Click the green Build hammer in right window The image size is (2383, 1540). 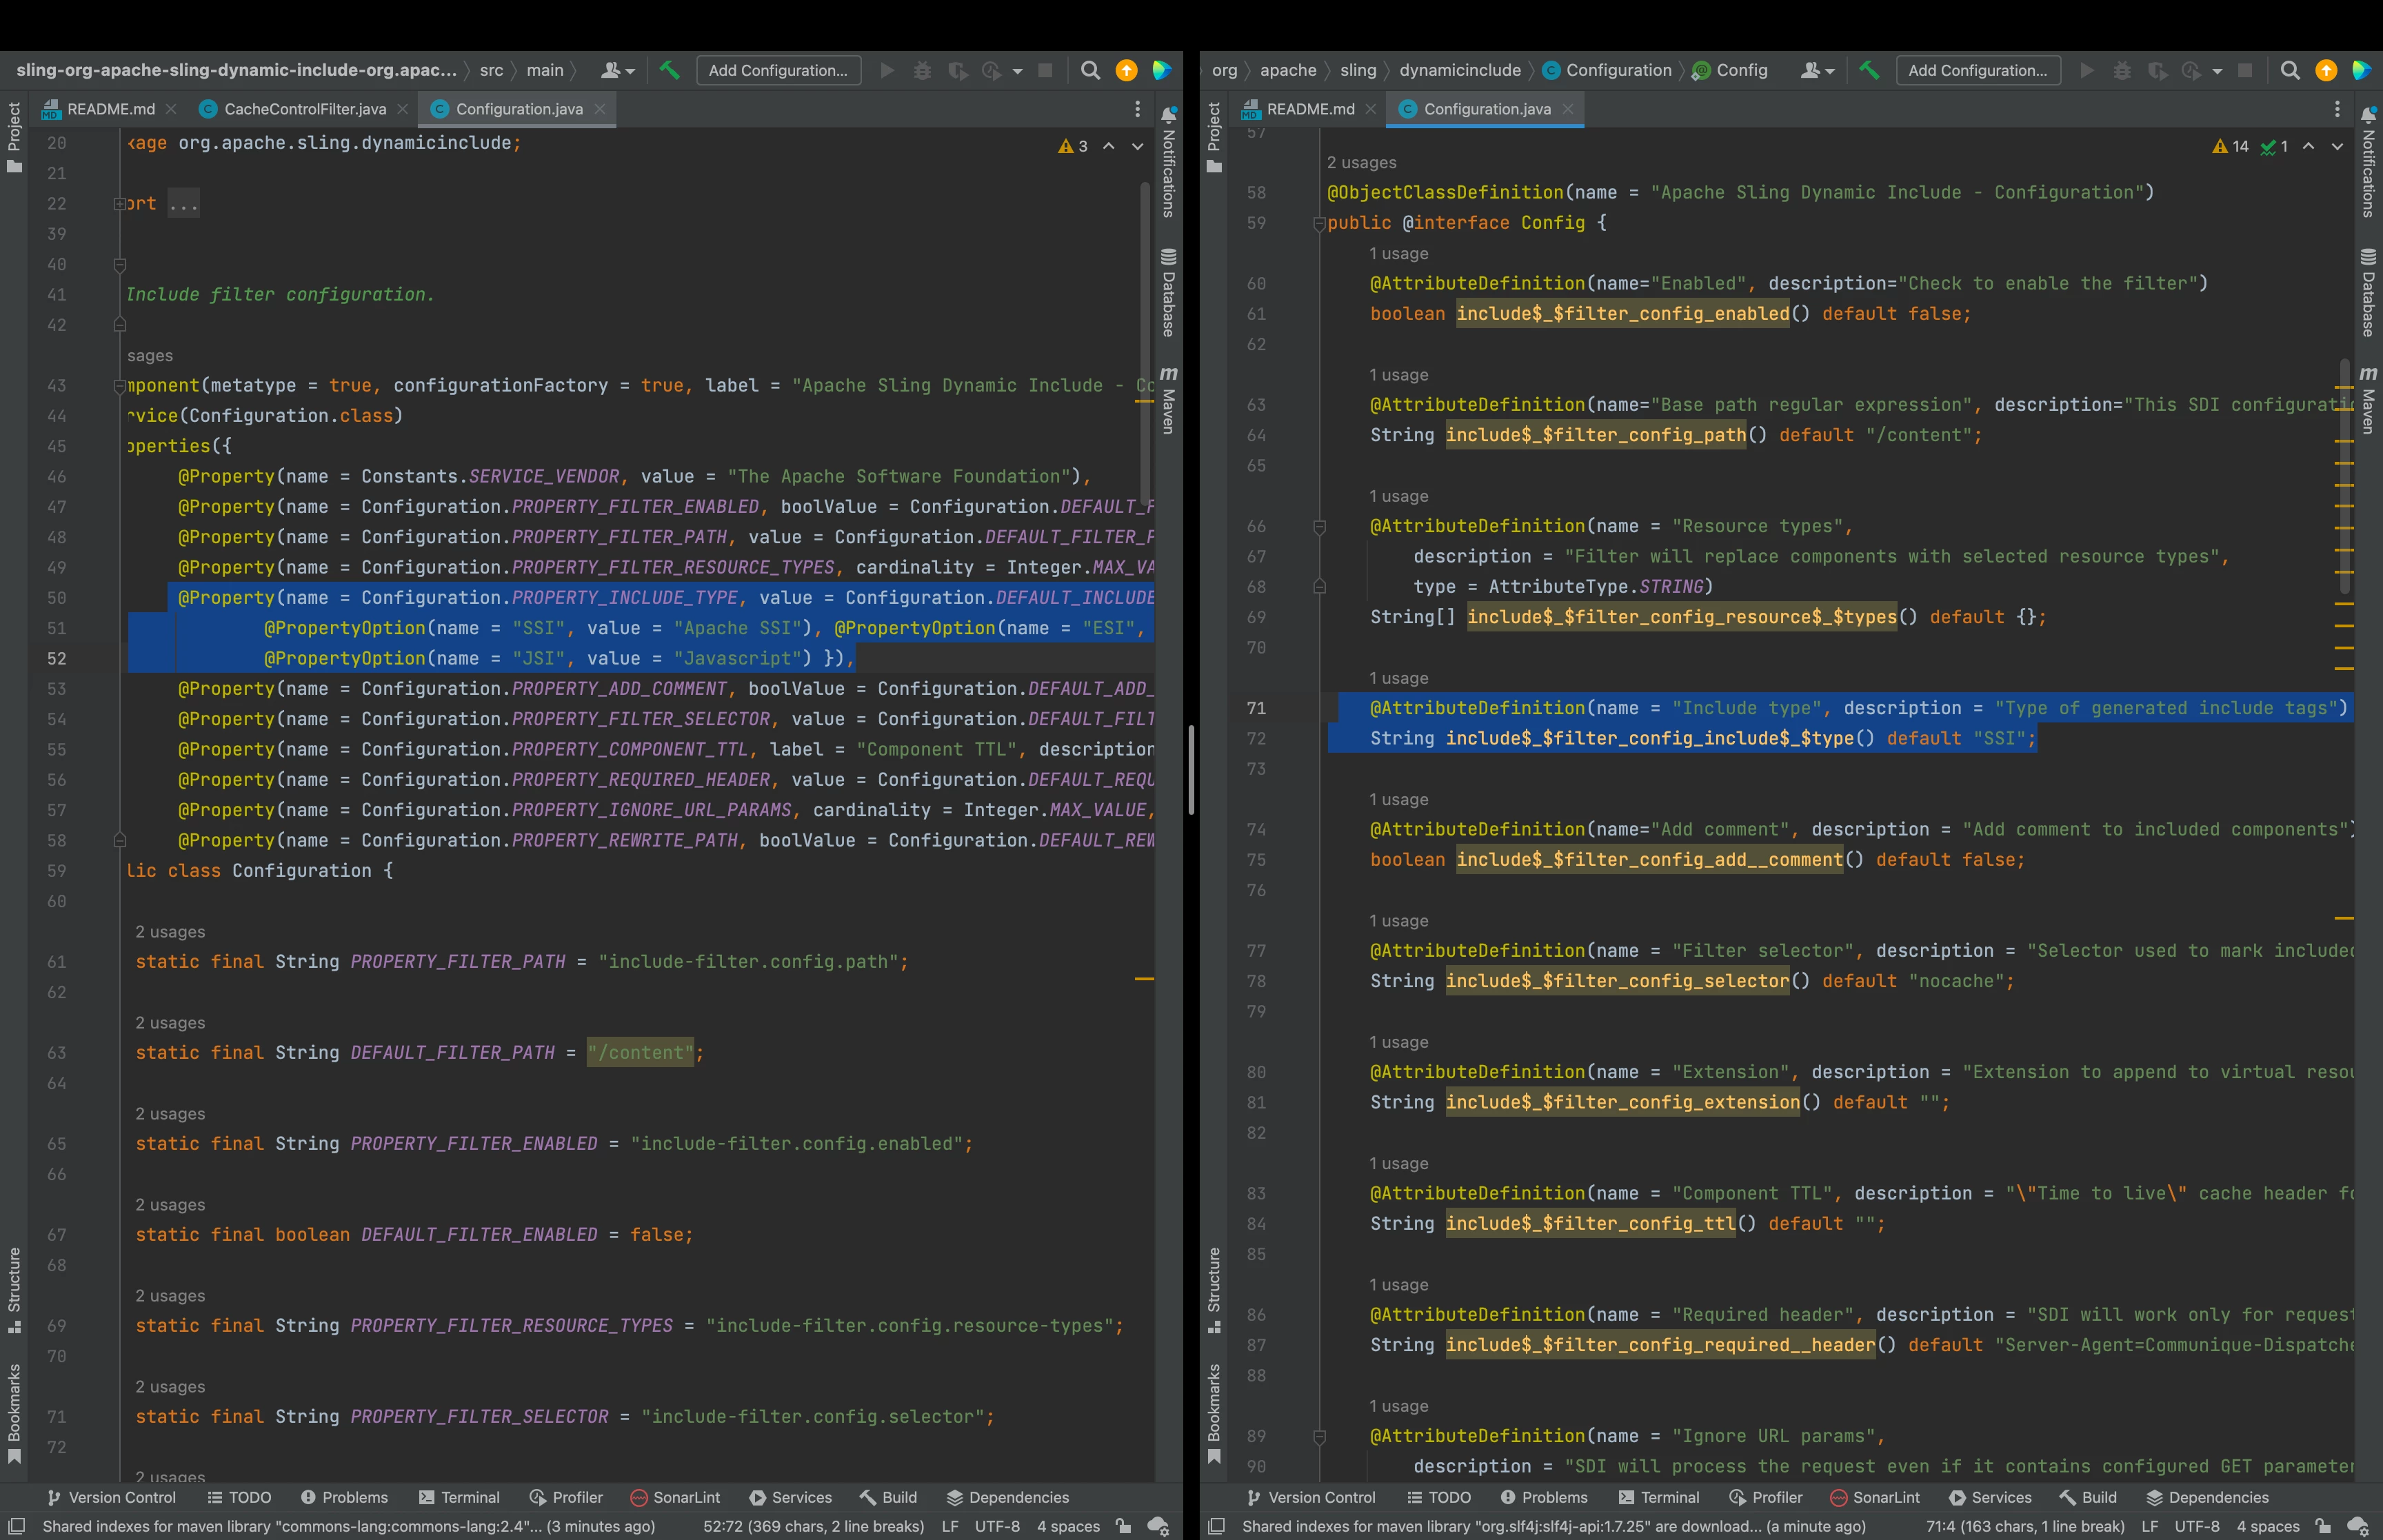point(1869,70)
